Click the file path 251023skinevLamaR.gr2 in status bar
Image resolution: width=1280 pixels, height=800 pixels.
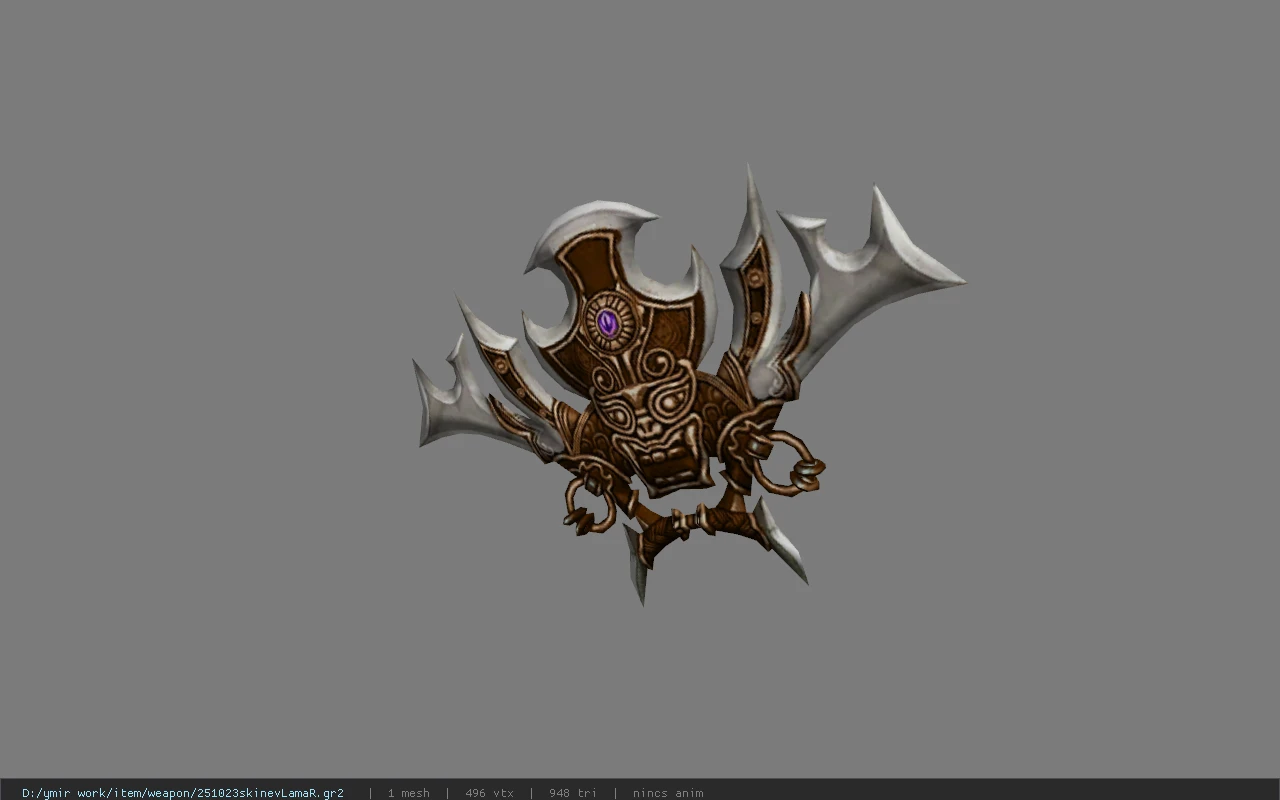(x=183, y=793)
